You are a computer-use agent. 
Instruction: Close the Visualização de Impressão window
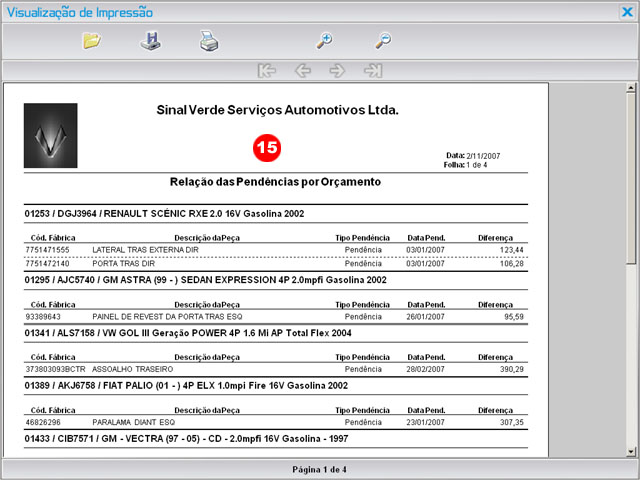coord(627,12)
